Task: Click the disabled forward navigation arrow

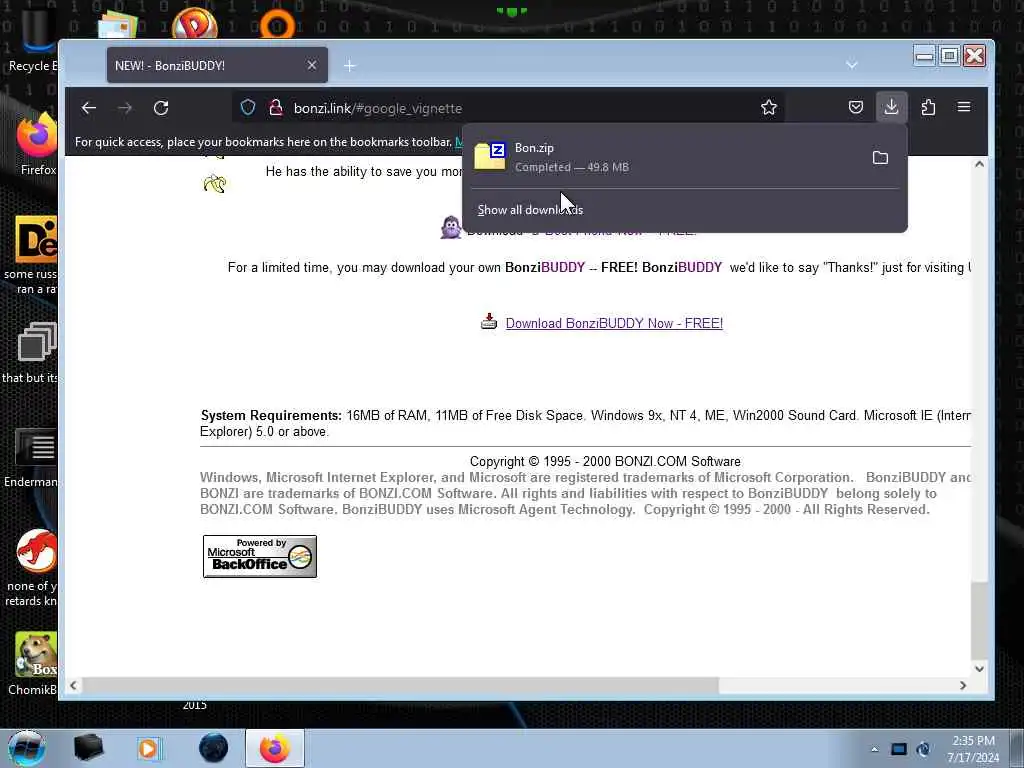Action: (x=125, y=108)
